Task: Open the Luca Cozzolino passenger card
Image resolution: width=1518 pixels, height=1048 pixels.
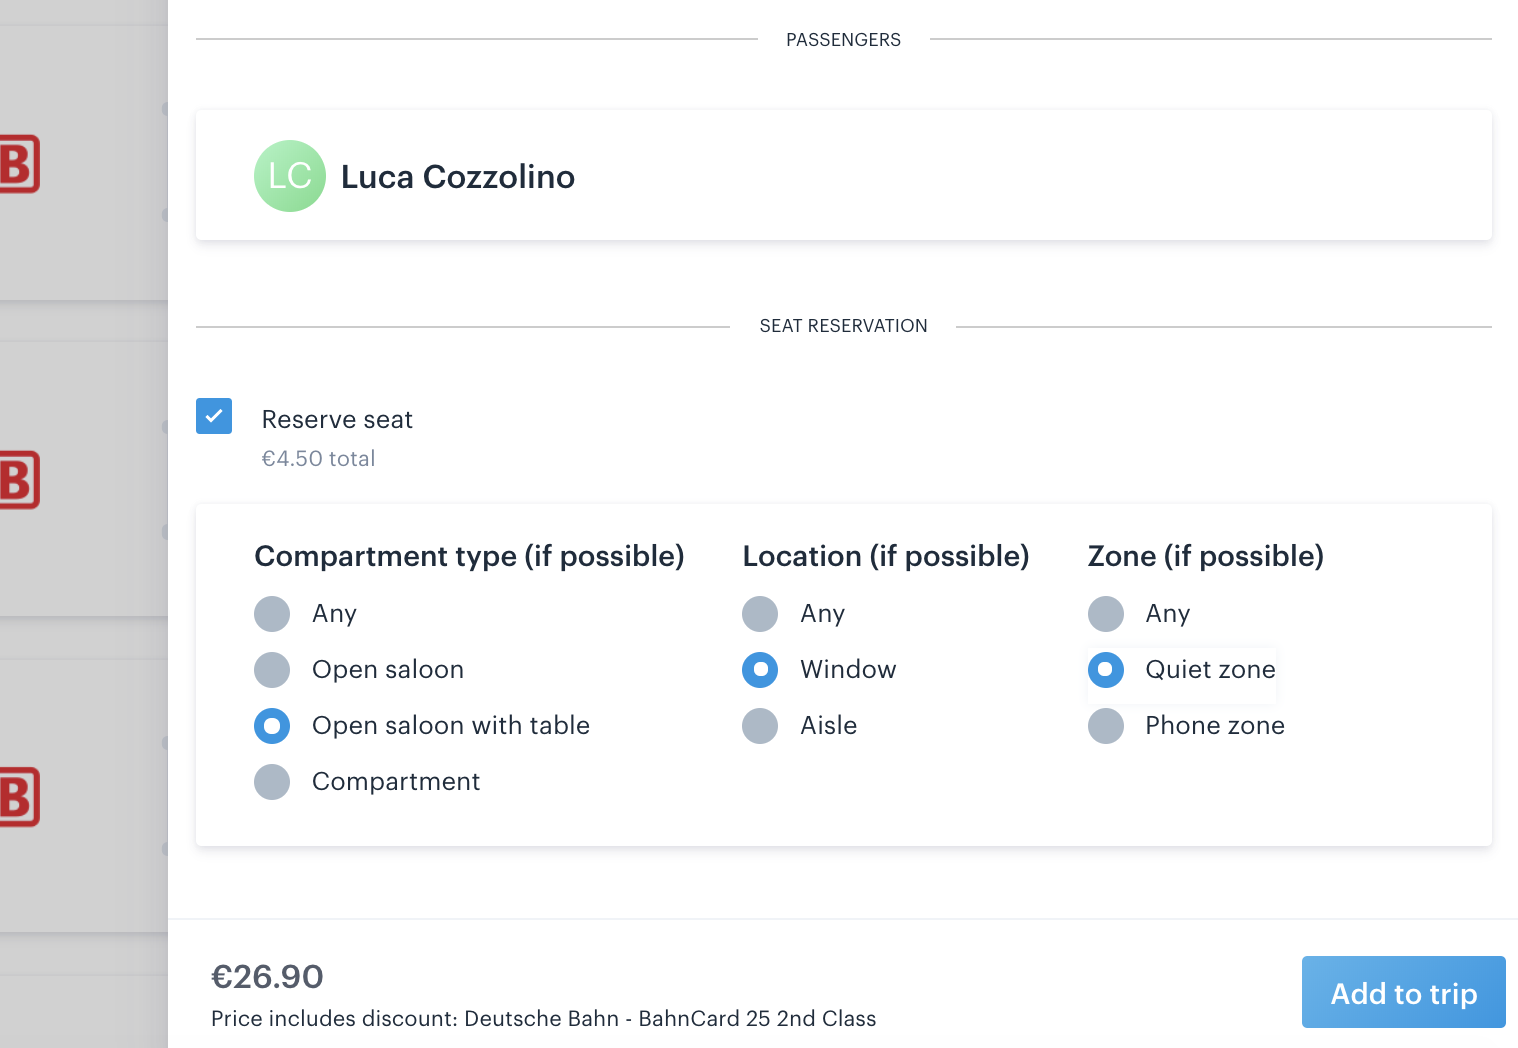Action: (844, 175)
